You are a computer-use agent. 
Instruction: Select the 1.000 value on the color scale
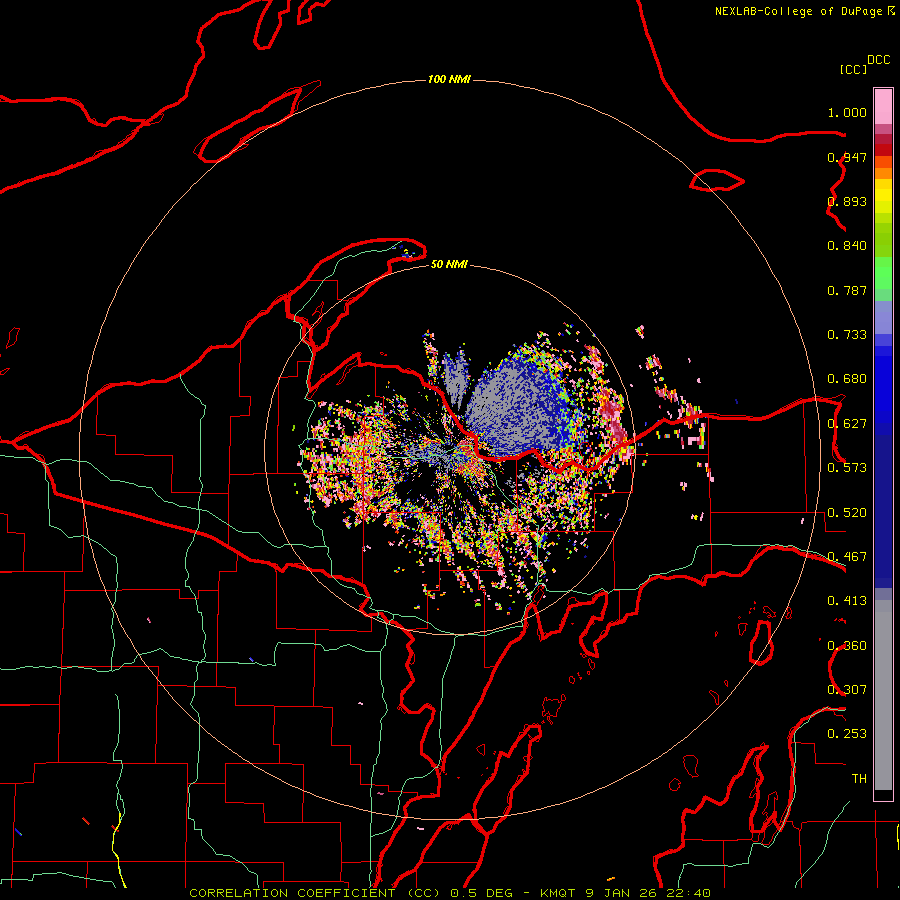(847, 112)
